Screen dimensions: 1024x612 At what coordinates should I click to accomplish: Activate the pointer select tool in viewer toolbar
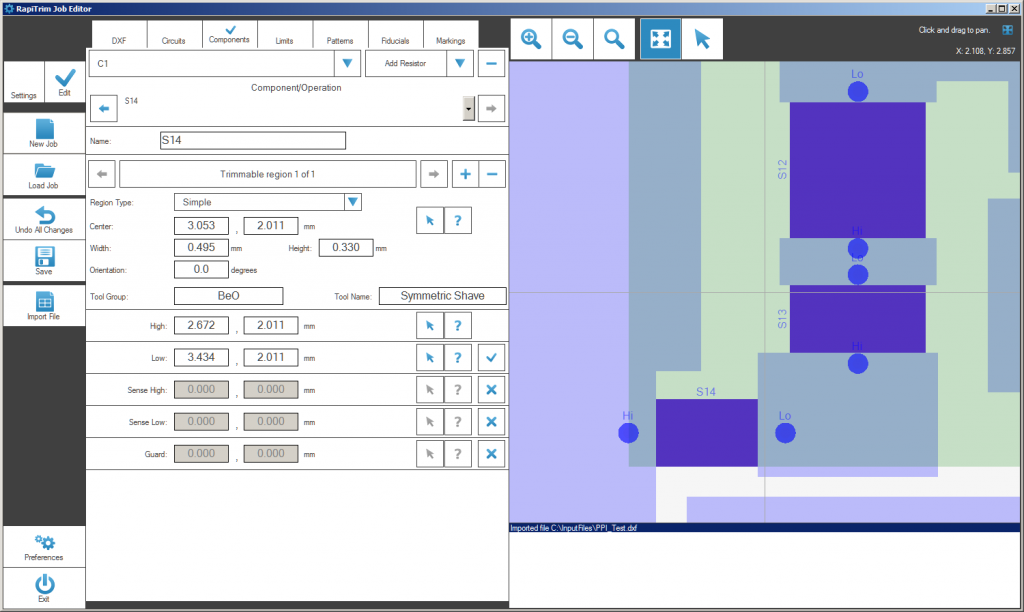pos(702,39)
